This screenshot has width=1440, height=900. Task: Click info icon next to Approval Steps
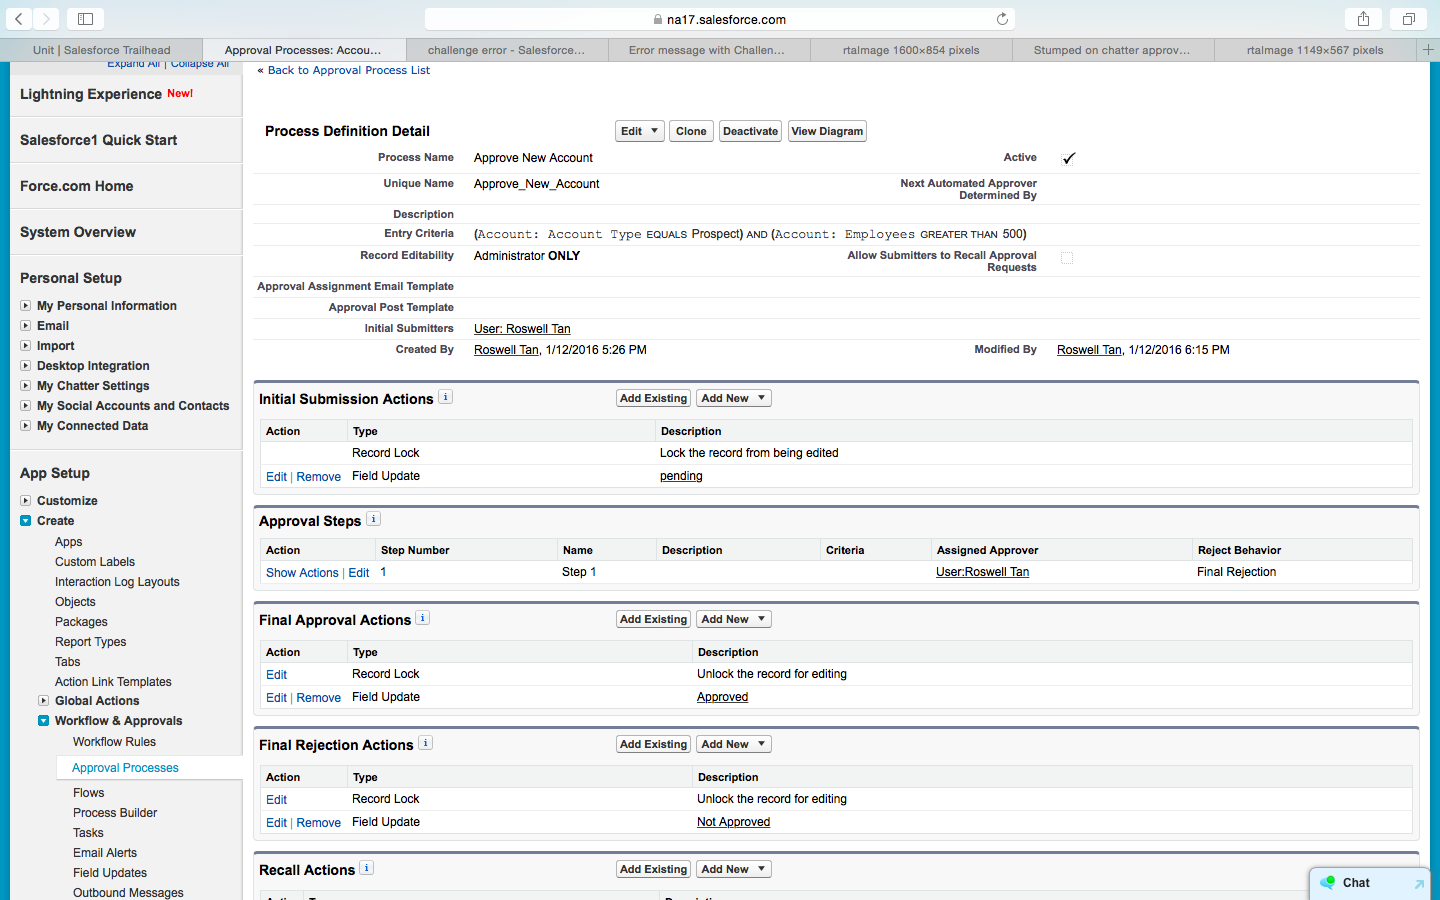click(x=373, y=519)
